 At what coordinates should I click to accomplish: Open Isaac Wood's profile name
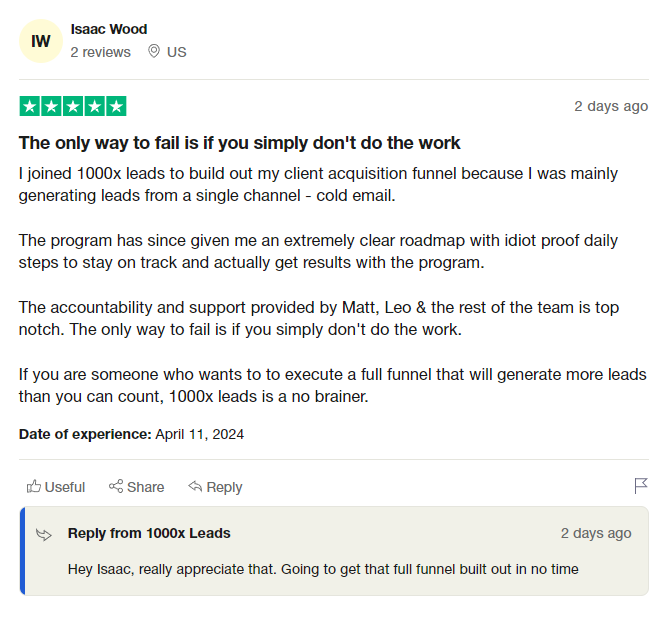tap(109, 29)
